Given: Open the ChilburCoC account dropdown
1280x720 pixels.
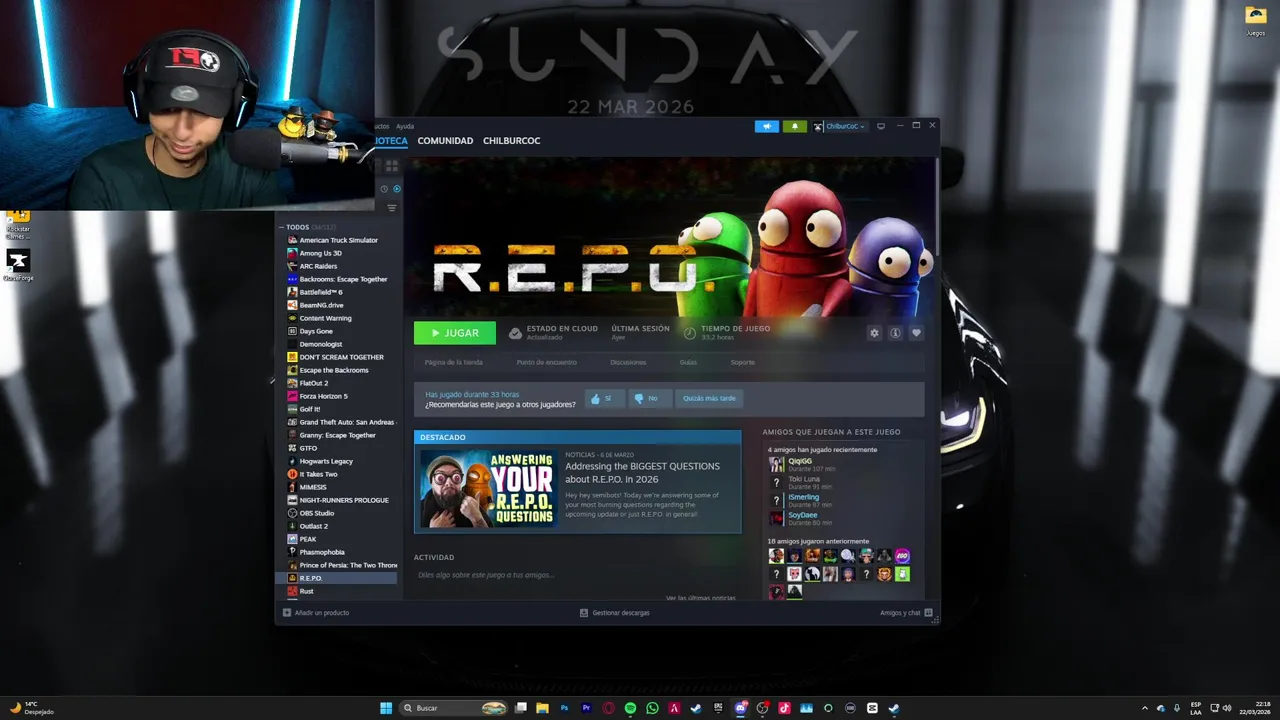Looking at the screenshot, I should pyautogui.click(x=840, y=126).
